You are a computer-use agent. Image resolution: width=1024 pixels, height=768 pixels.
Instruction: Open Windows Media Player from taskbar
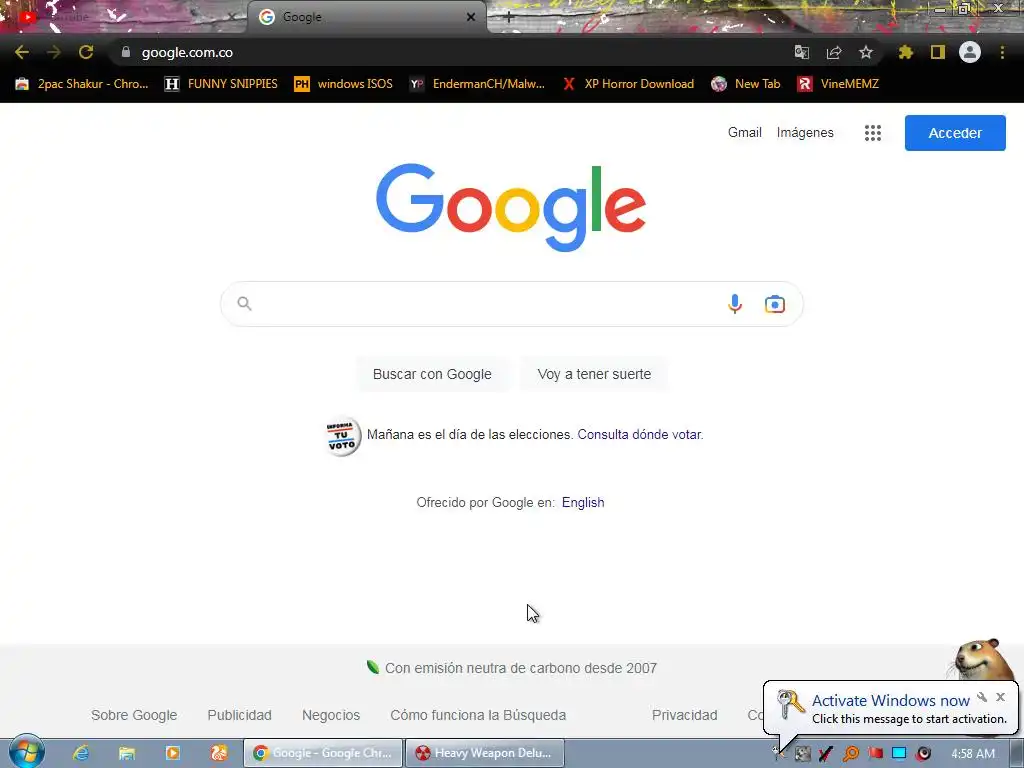click(173, 753)
